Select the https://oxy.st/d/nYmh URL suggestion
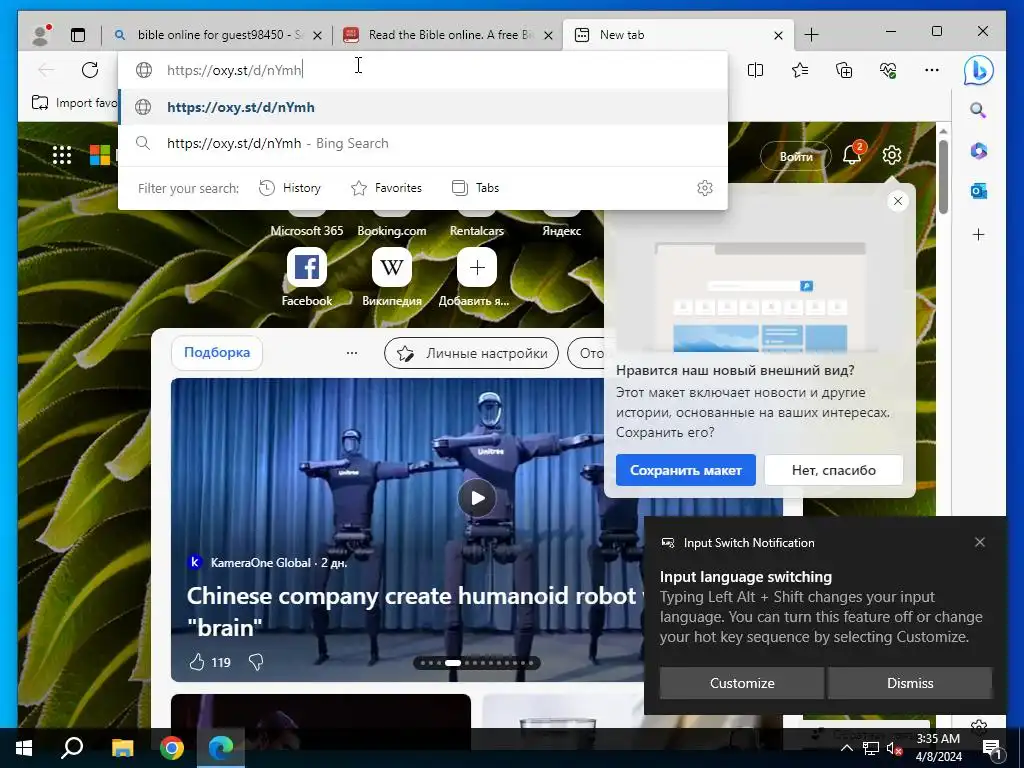This screenshot has height=768, width=1024. tap(423, 107)
